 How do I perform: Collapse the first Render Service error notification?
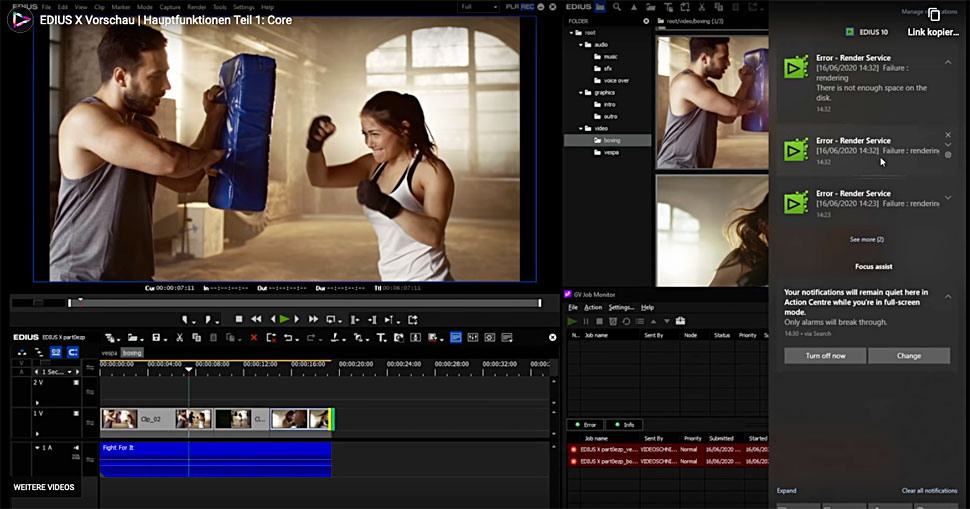click(x=948, y=62)
